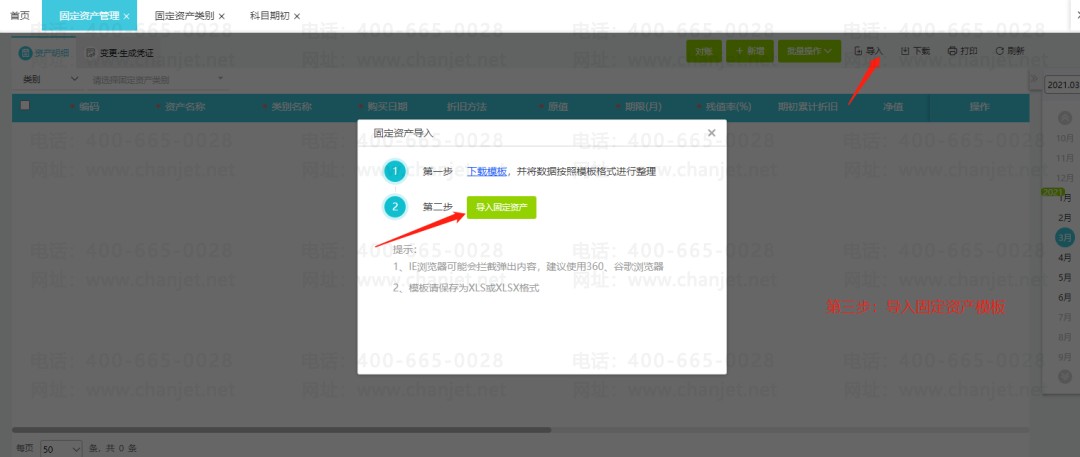Click the green 导入固定资产 button
Image resolution: width=1080 pixels, height=457 pixels.
[501, 207]
